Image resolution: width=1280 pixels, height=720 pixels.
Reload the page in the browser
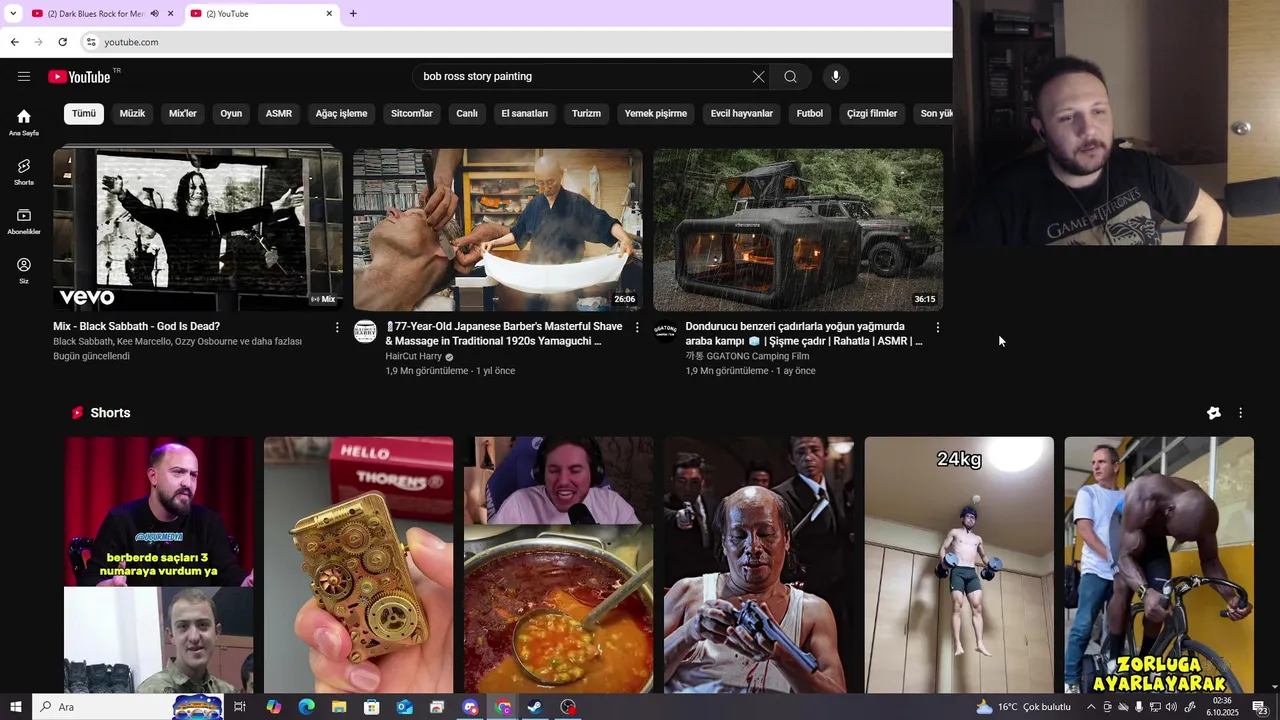tap(62, 42)
